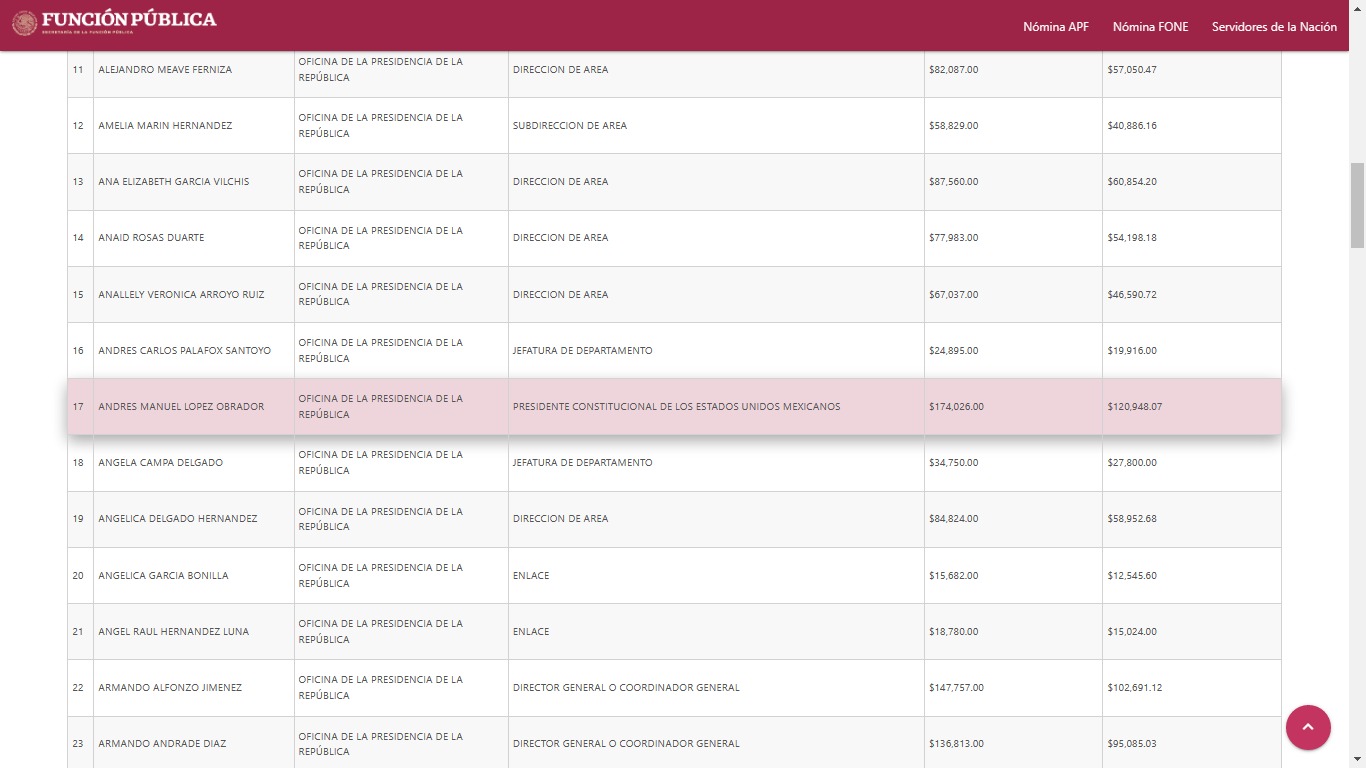1366x768 pixels.
Task: Click ENLACE in Angelica Garcia Bonilla row
Action: pos(531,576)
